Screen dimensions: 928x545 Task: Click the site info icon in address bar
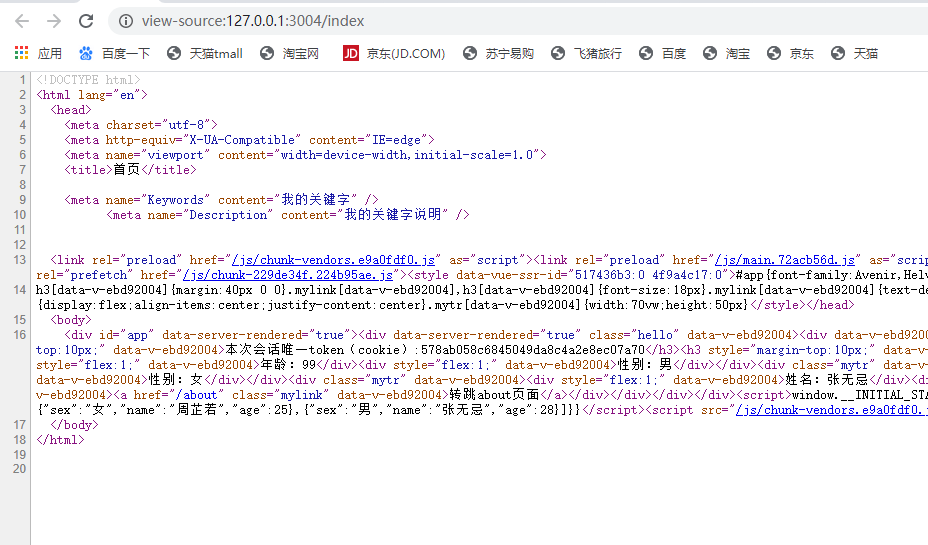tap(125, 21)
